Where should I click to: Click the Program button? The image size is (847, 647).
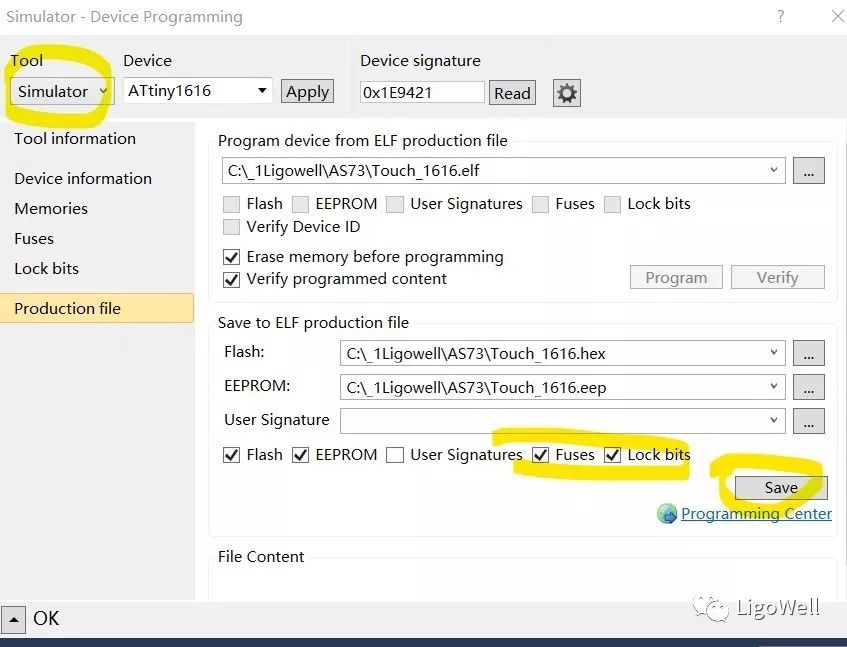pyautogui.click(x=676, y=277)
